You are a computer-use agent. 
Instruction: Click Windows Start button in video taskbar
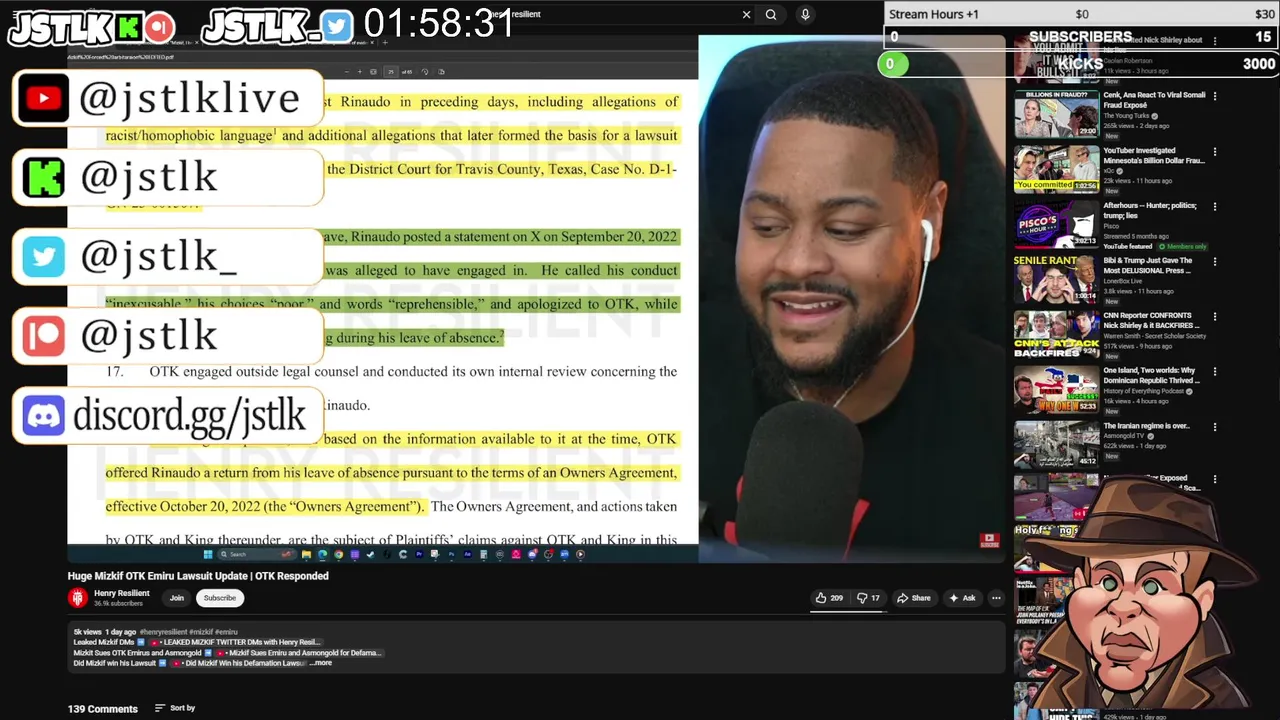pos(208,554)
